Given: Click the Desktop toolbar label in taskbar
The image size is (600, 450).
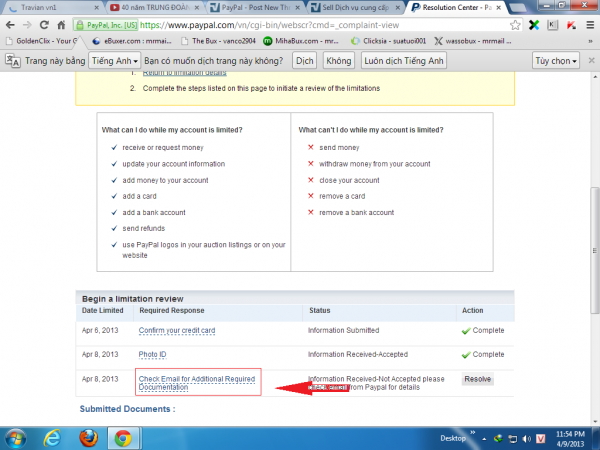Looking at the screenshot, I should pos(453,438).
